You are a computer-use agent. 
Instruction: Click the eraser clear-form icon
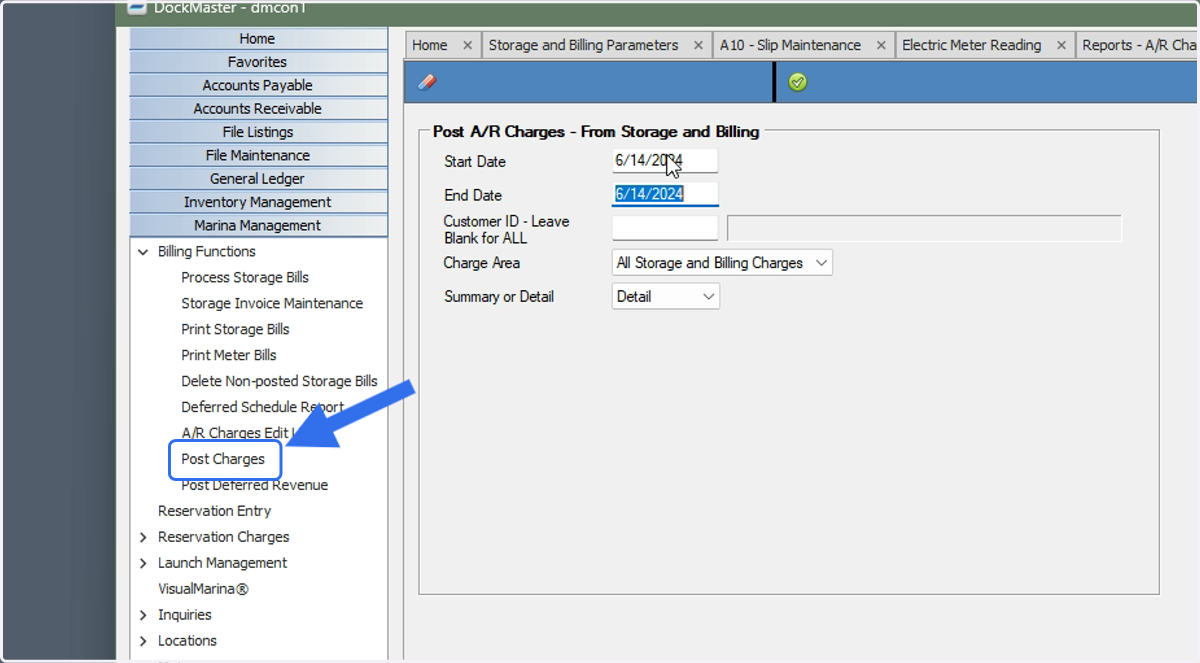click(426, 82)
